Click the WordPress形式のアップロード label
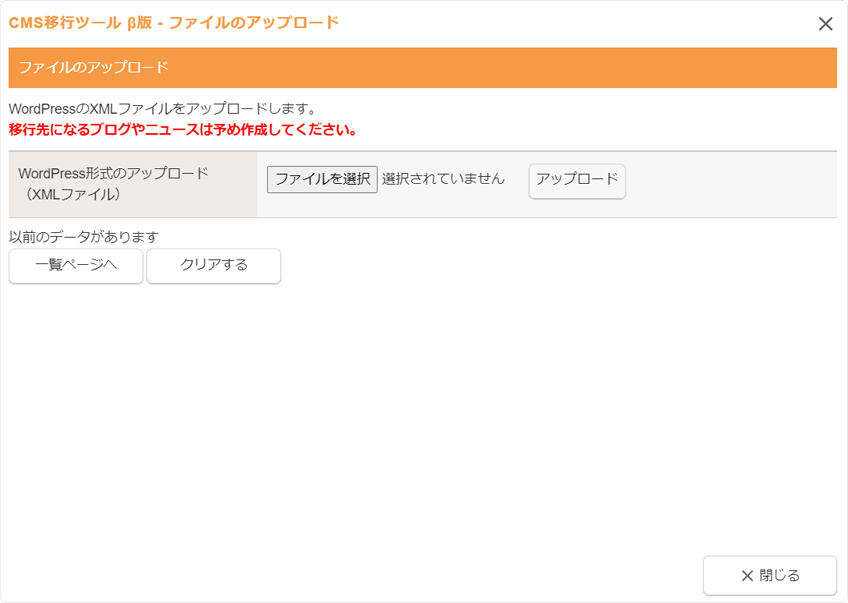Viewport: 848px width, 603px height. 113,173
